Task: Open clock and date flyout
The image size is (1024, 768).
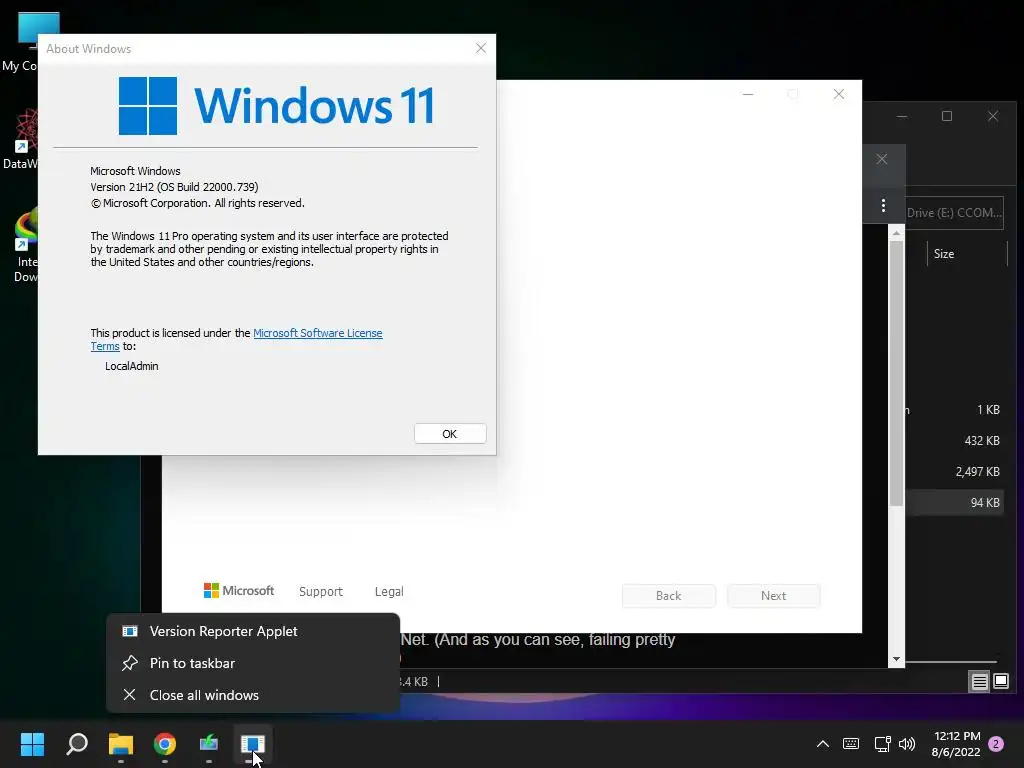Action: pos(956,744)
